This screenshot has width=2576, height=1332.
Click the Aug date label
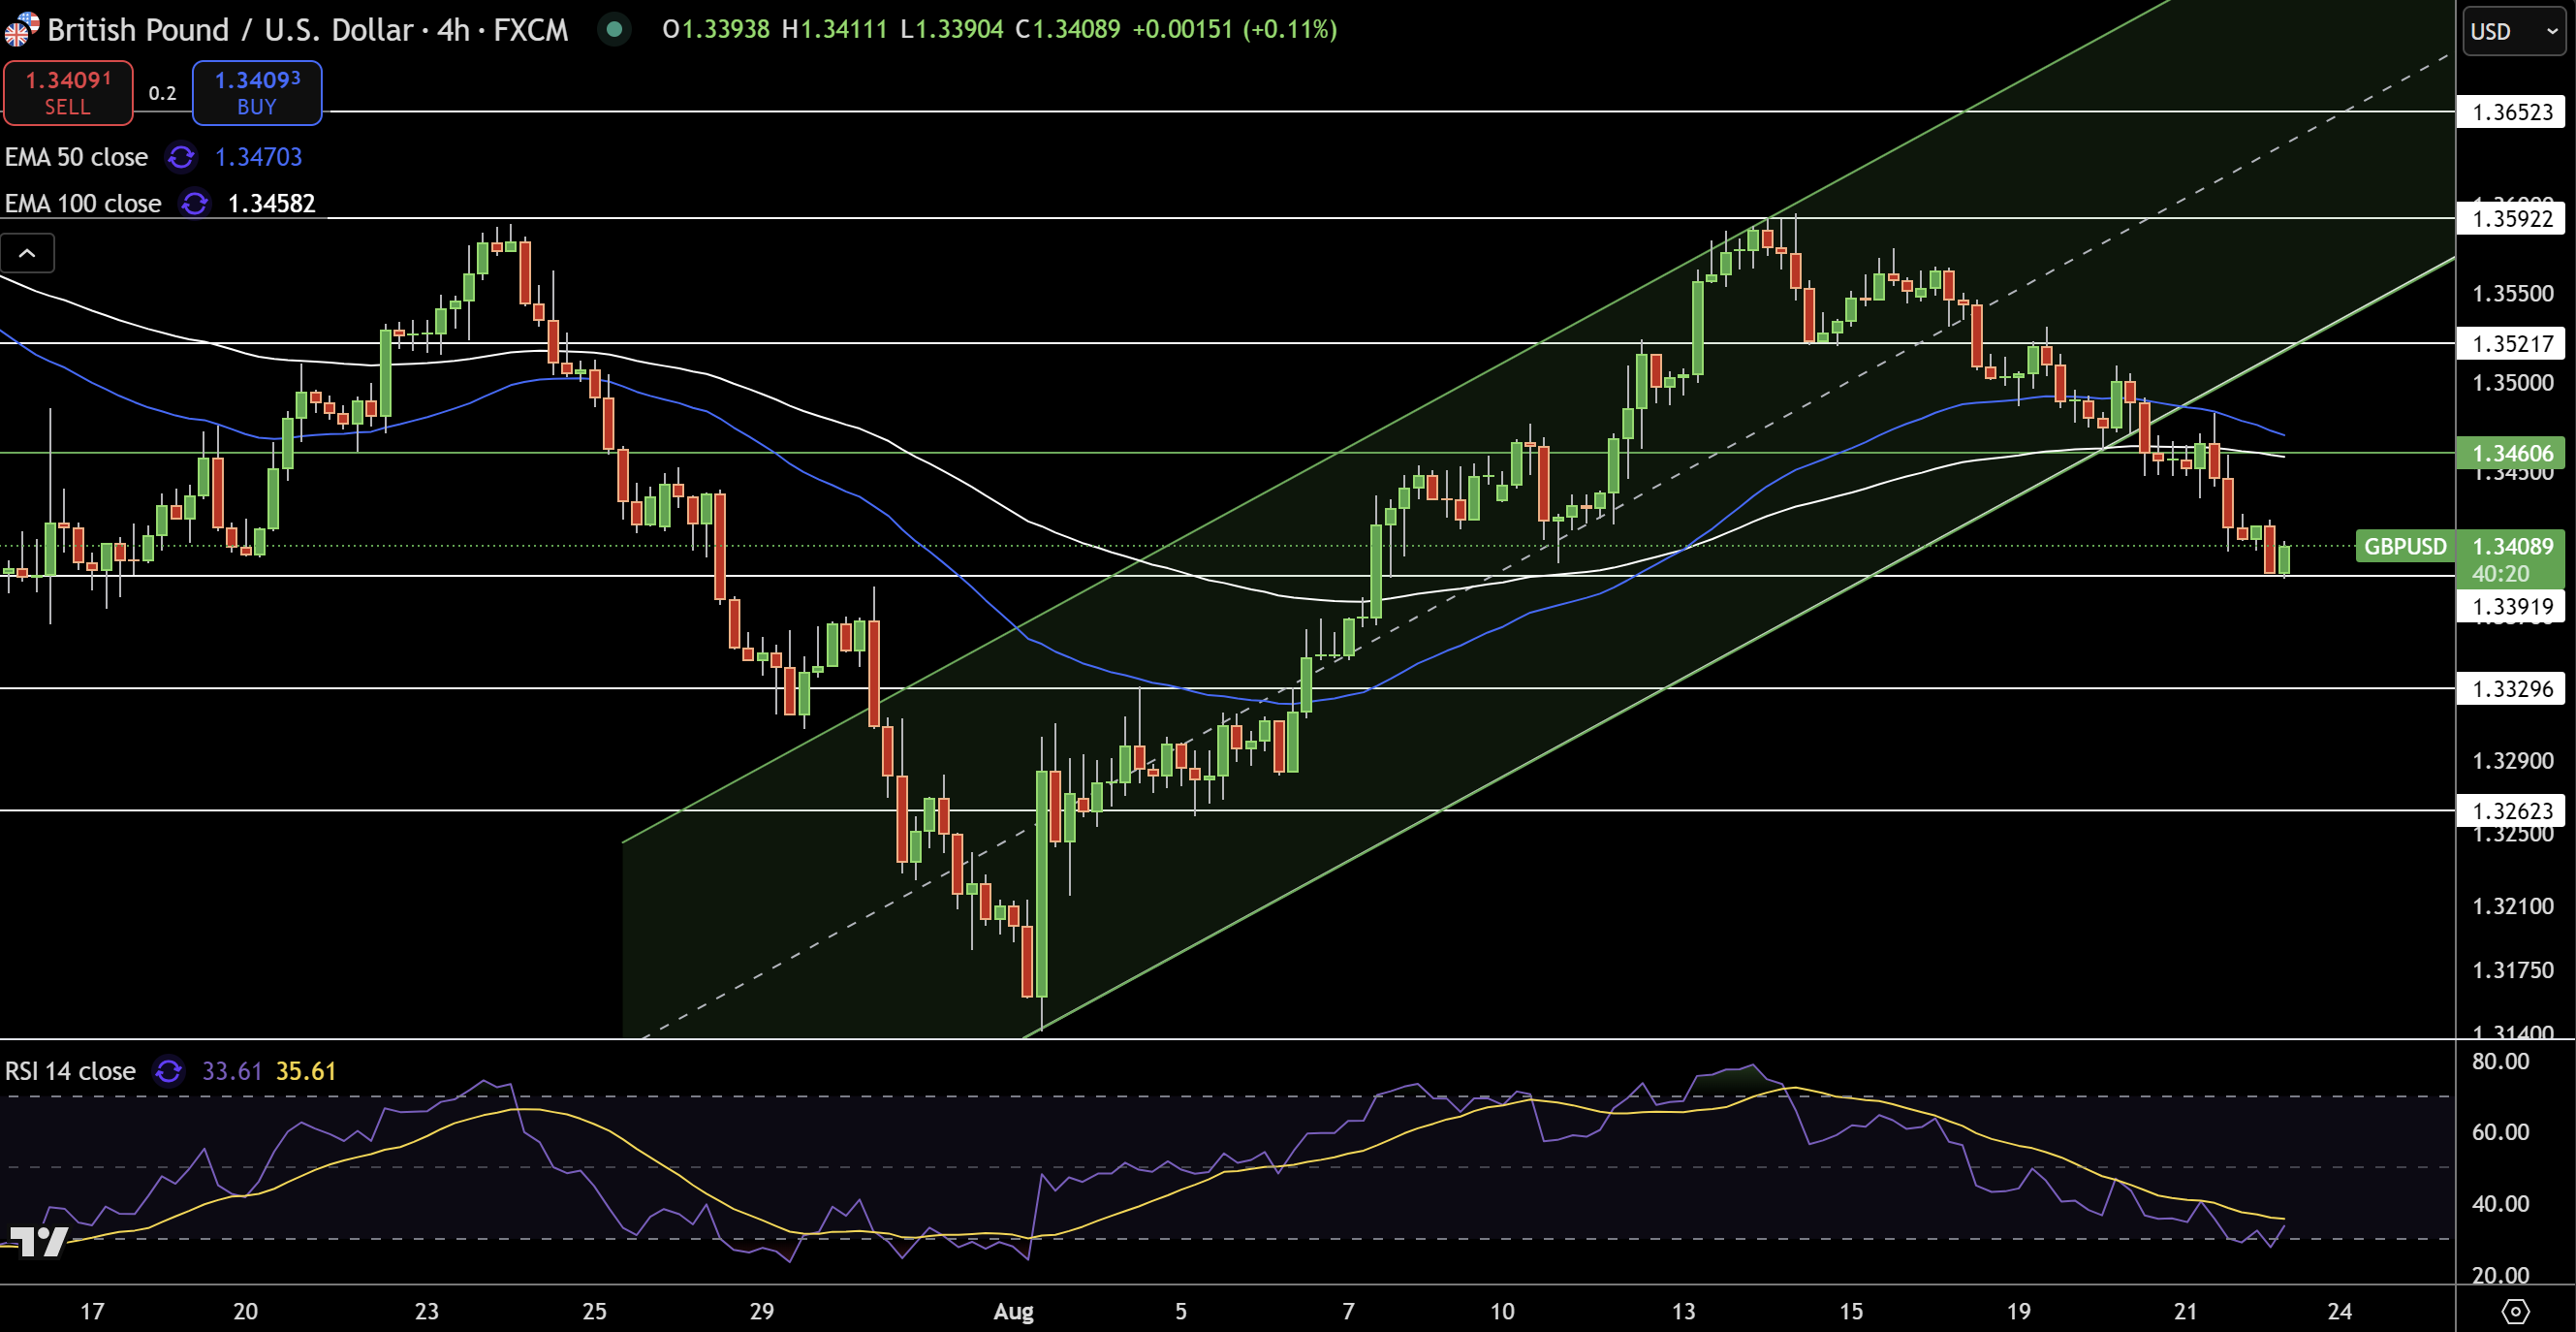click(1013, 1311)
